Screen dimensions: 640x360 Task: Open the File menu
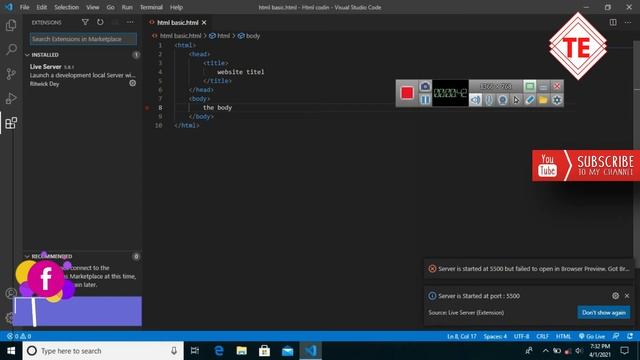point(24,7)
